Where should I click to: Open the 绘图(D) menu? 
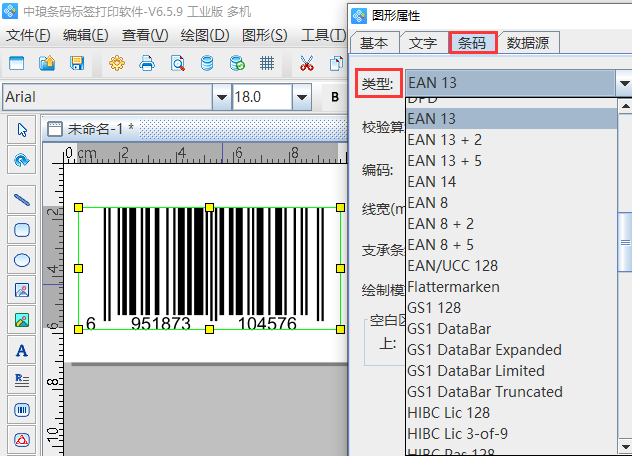pos(205,35)
